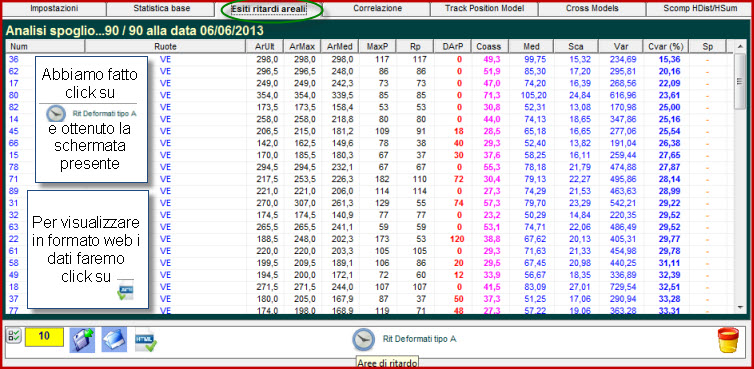Click the ArMed column header
The height and width of the screenshot is (369, 754).
click(x=340, y=47)
